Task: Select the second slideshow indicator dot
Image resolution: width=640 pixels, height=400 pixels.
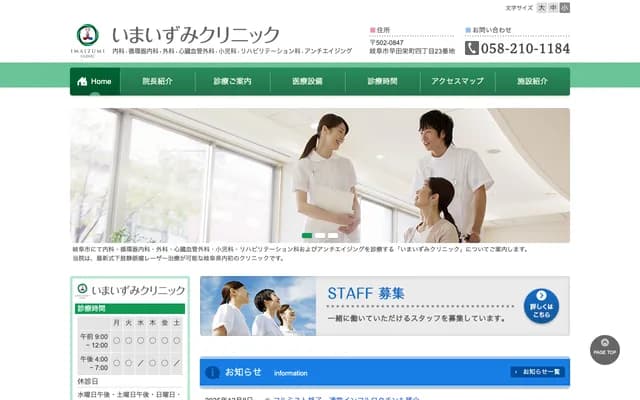Action: pos(320,236)
